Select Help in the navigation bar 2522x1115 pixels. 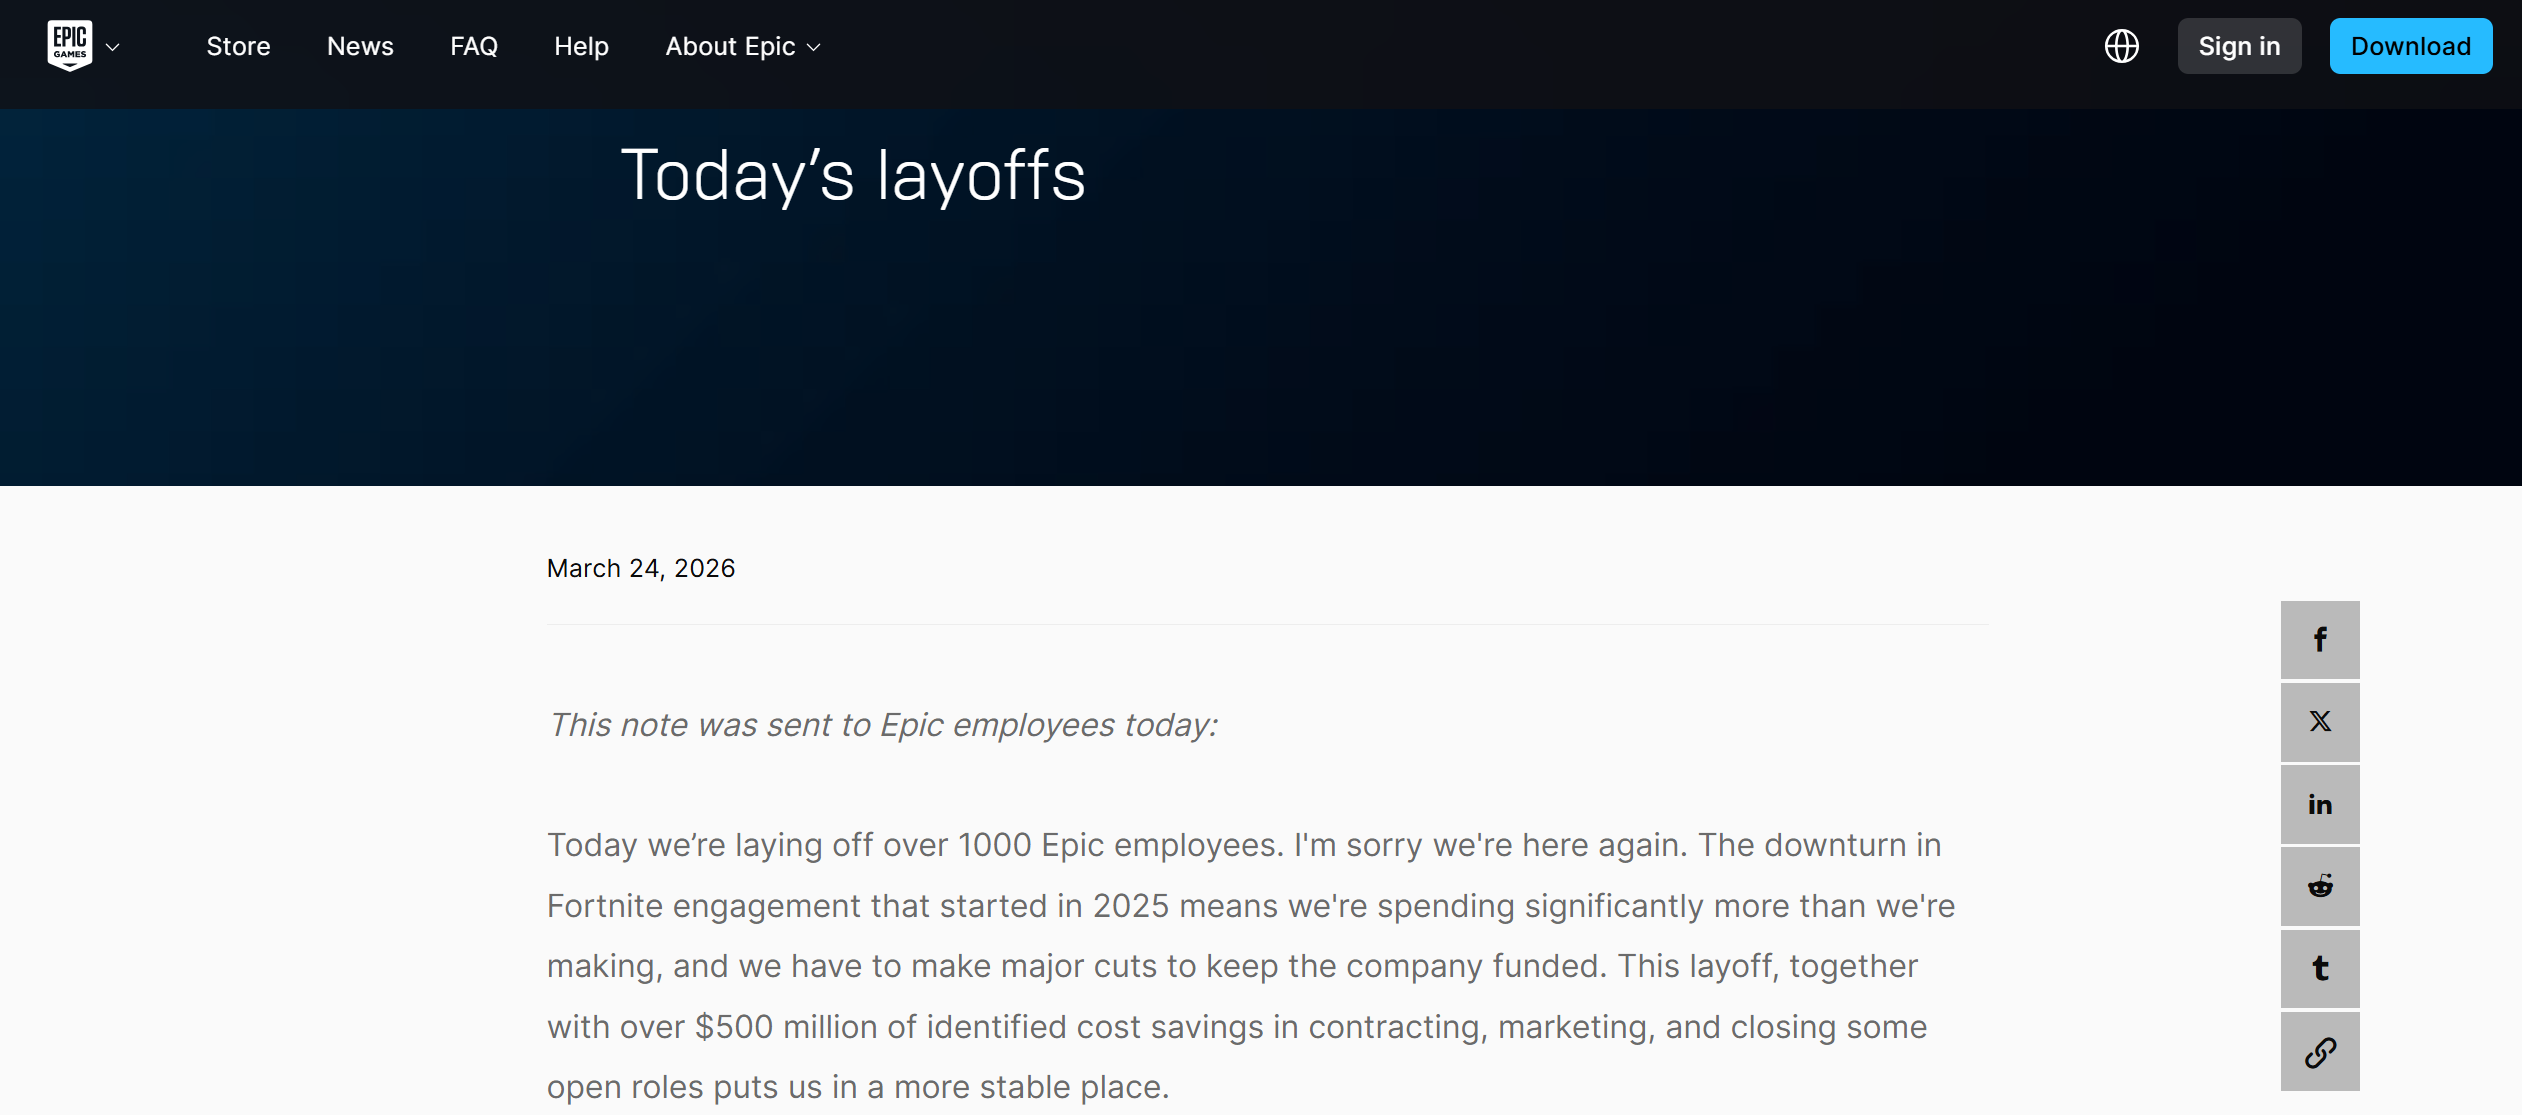coord(581,47)
